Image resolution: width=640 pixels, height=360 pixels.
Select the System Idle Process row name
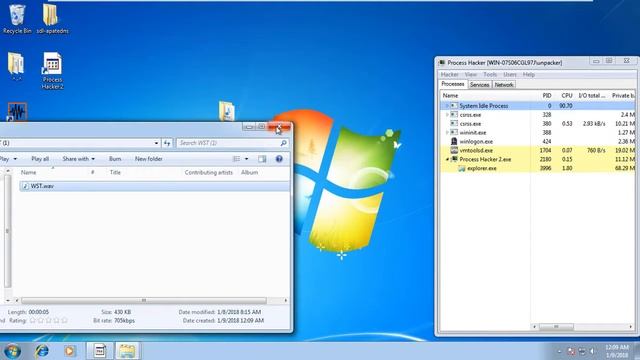(484, 106)
